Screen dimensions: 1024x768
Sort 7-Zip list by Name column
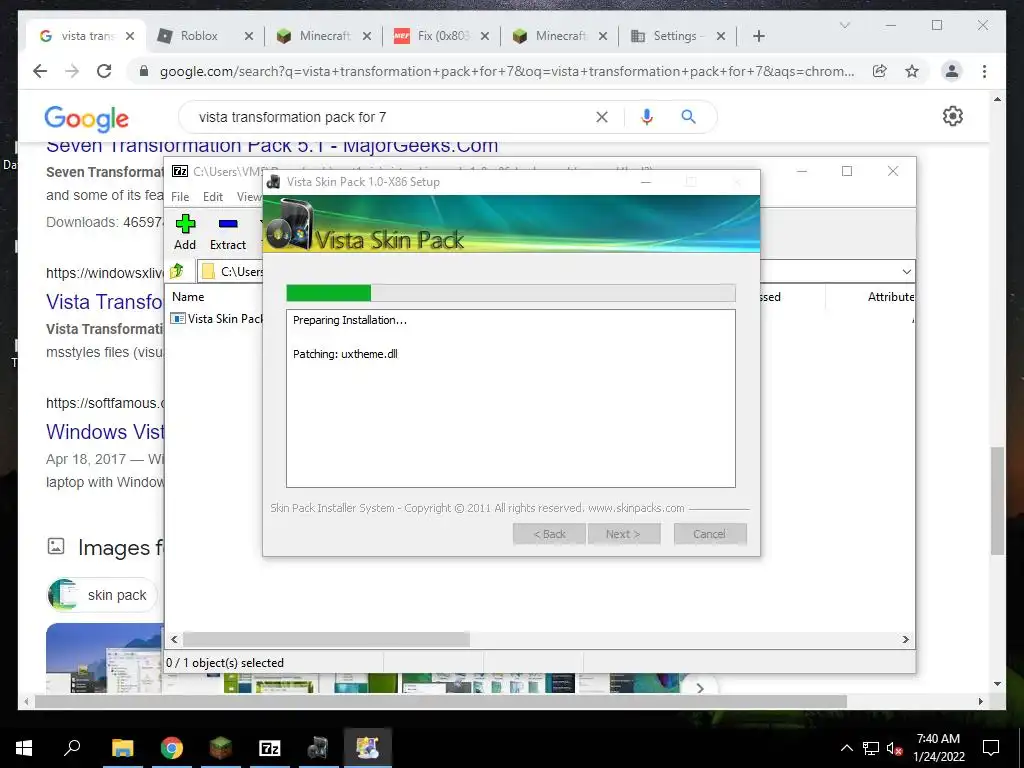click(x=188, y=296)
